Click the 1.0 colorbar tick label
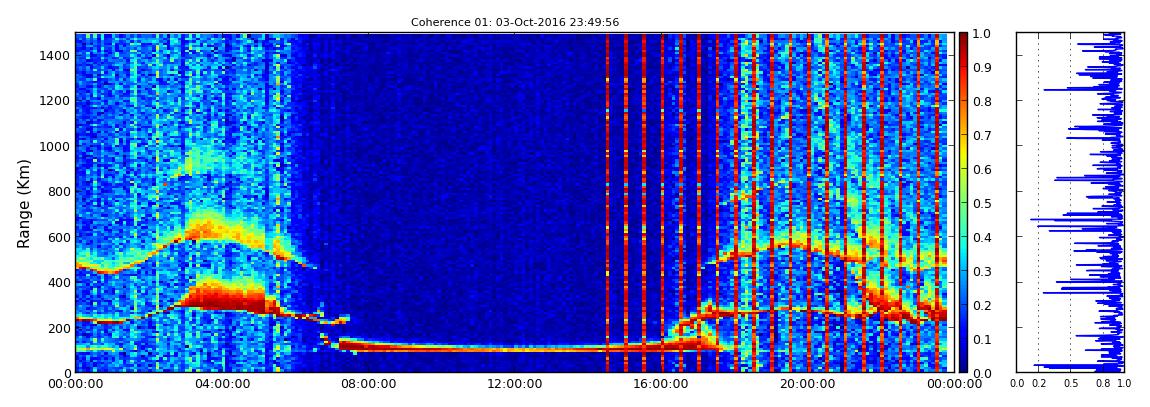 [981, 34]
